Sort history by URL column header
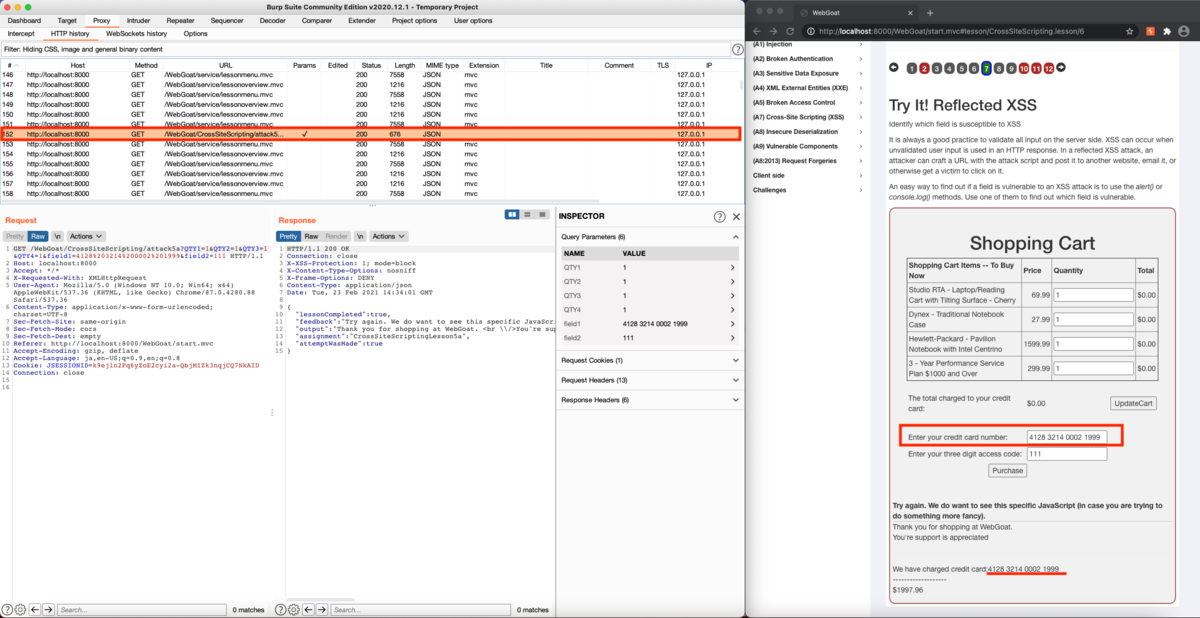Viewport: 1200px width, 618px height. point(225,65)
